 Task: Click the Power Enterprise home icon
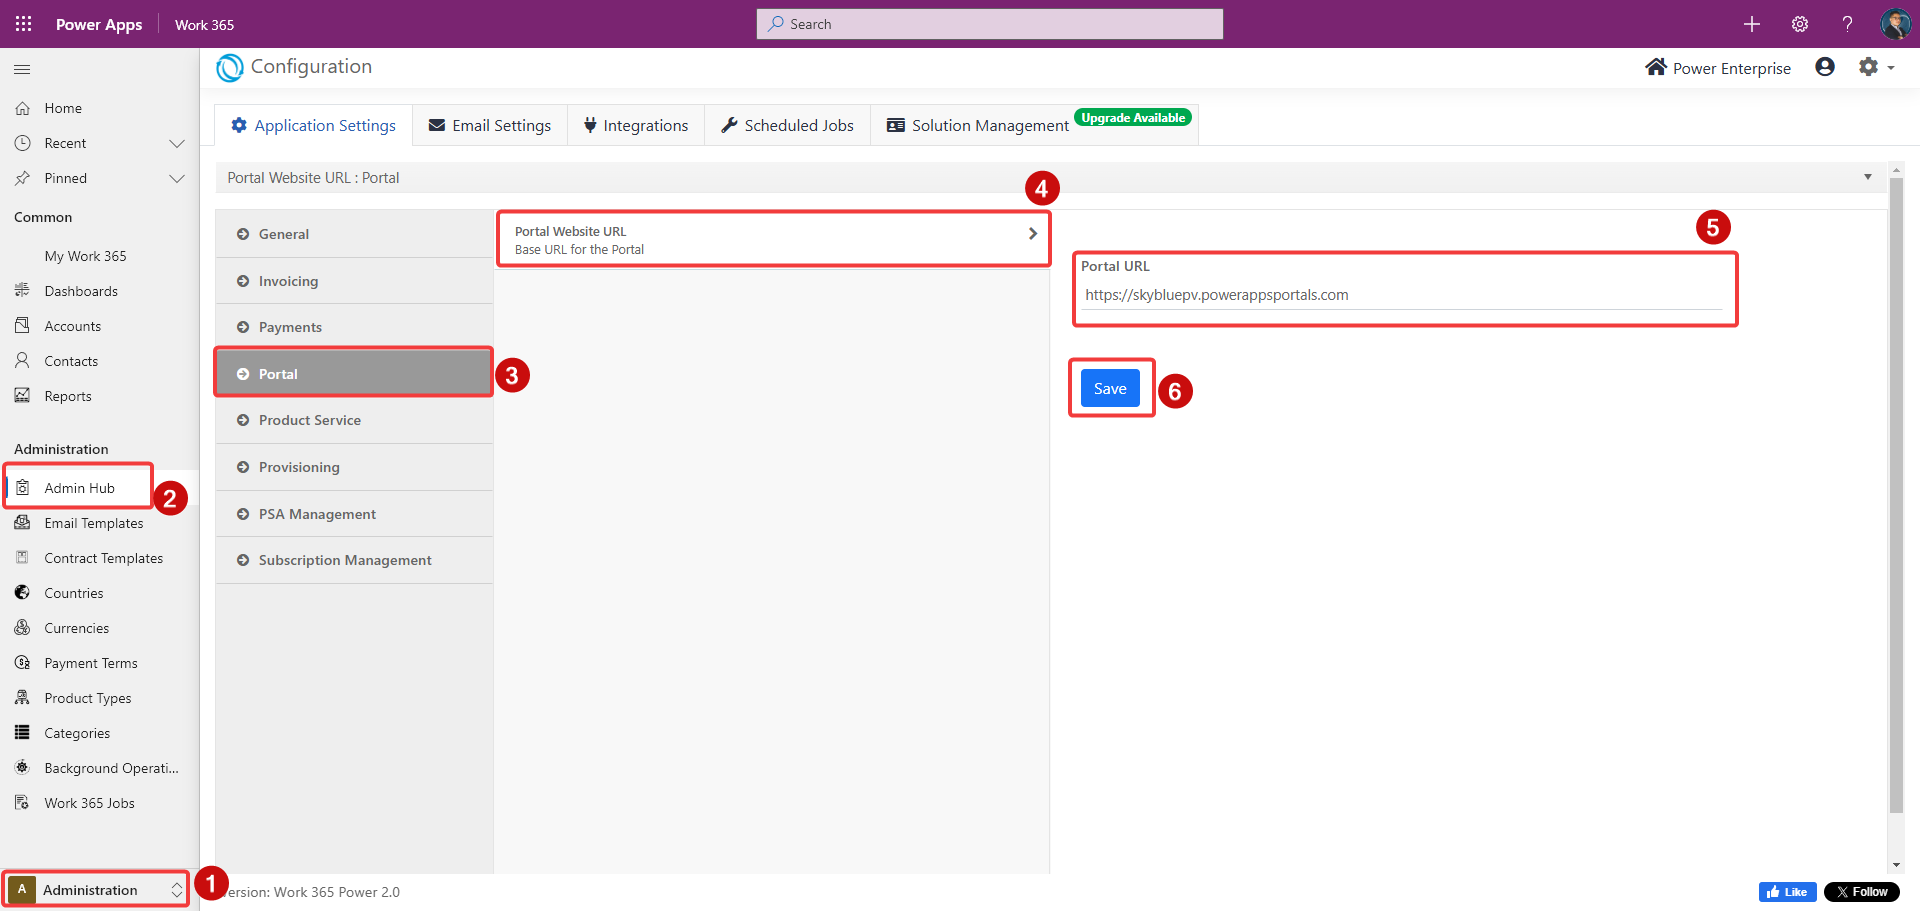(x=1656, y=67)
